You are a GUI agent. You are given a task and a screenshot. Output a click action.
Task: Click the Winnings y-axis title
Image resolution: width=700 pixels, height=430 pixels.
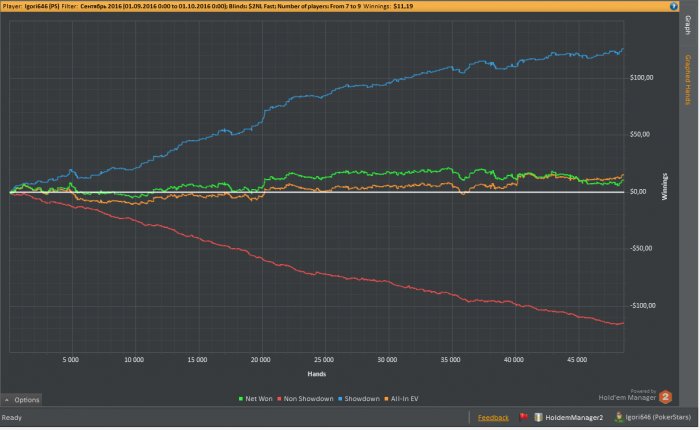coord(664,187)
